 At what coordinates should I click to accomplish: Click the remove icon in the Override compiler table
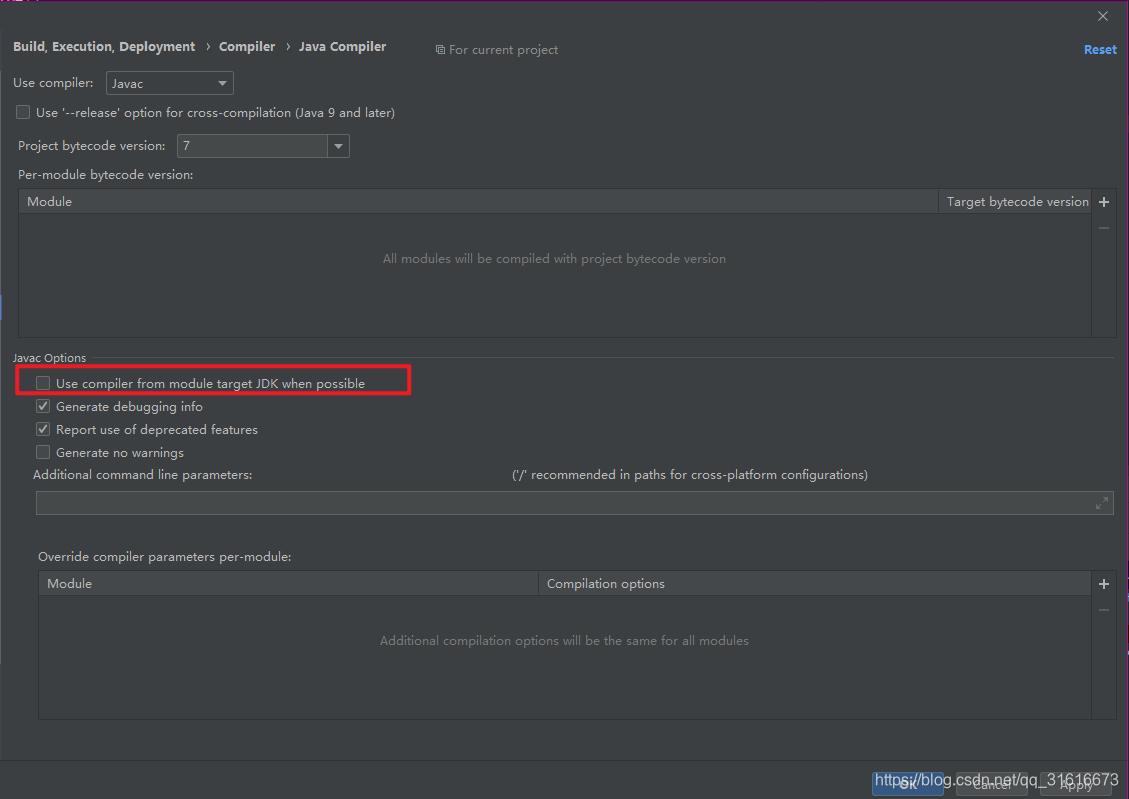tap(1103, 609)
